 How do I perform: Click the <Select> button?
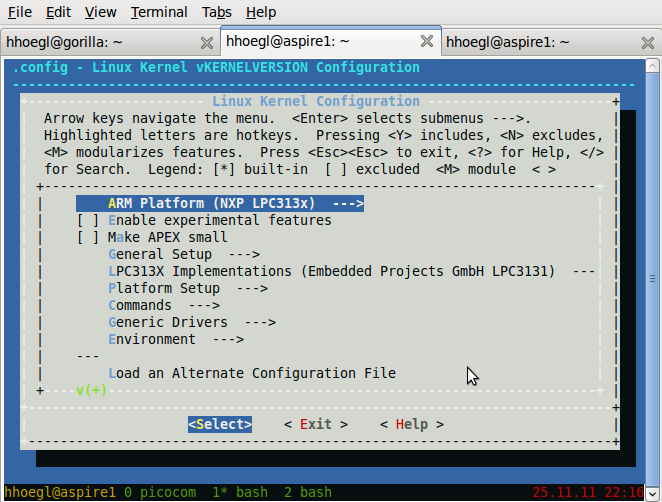click(220, 424)
